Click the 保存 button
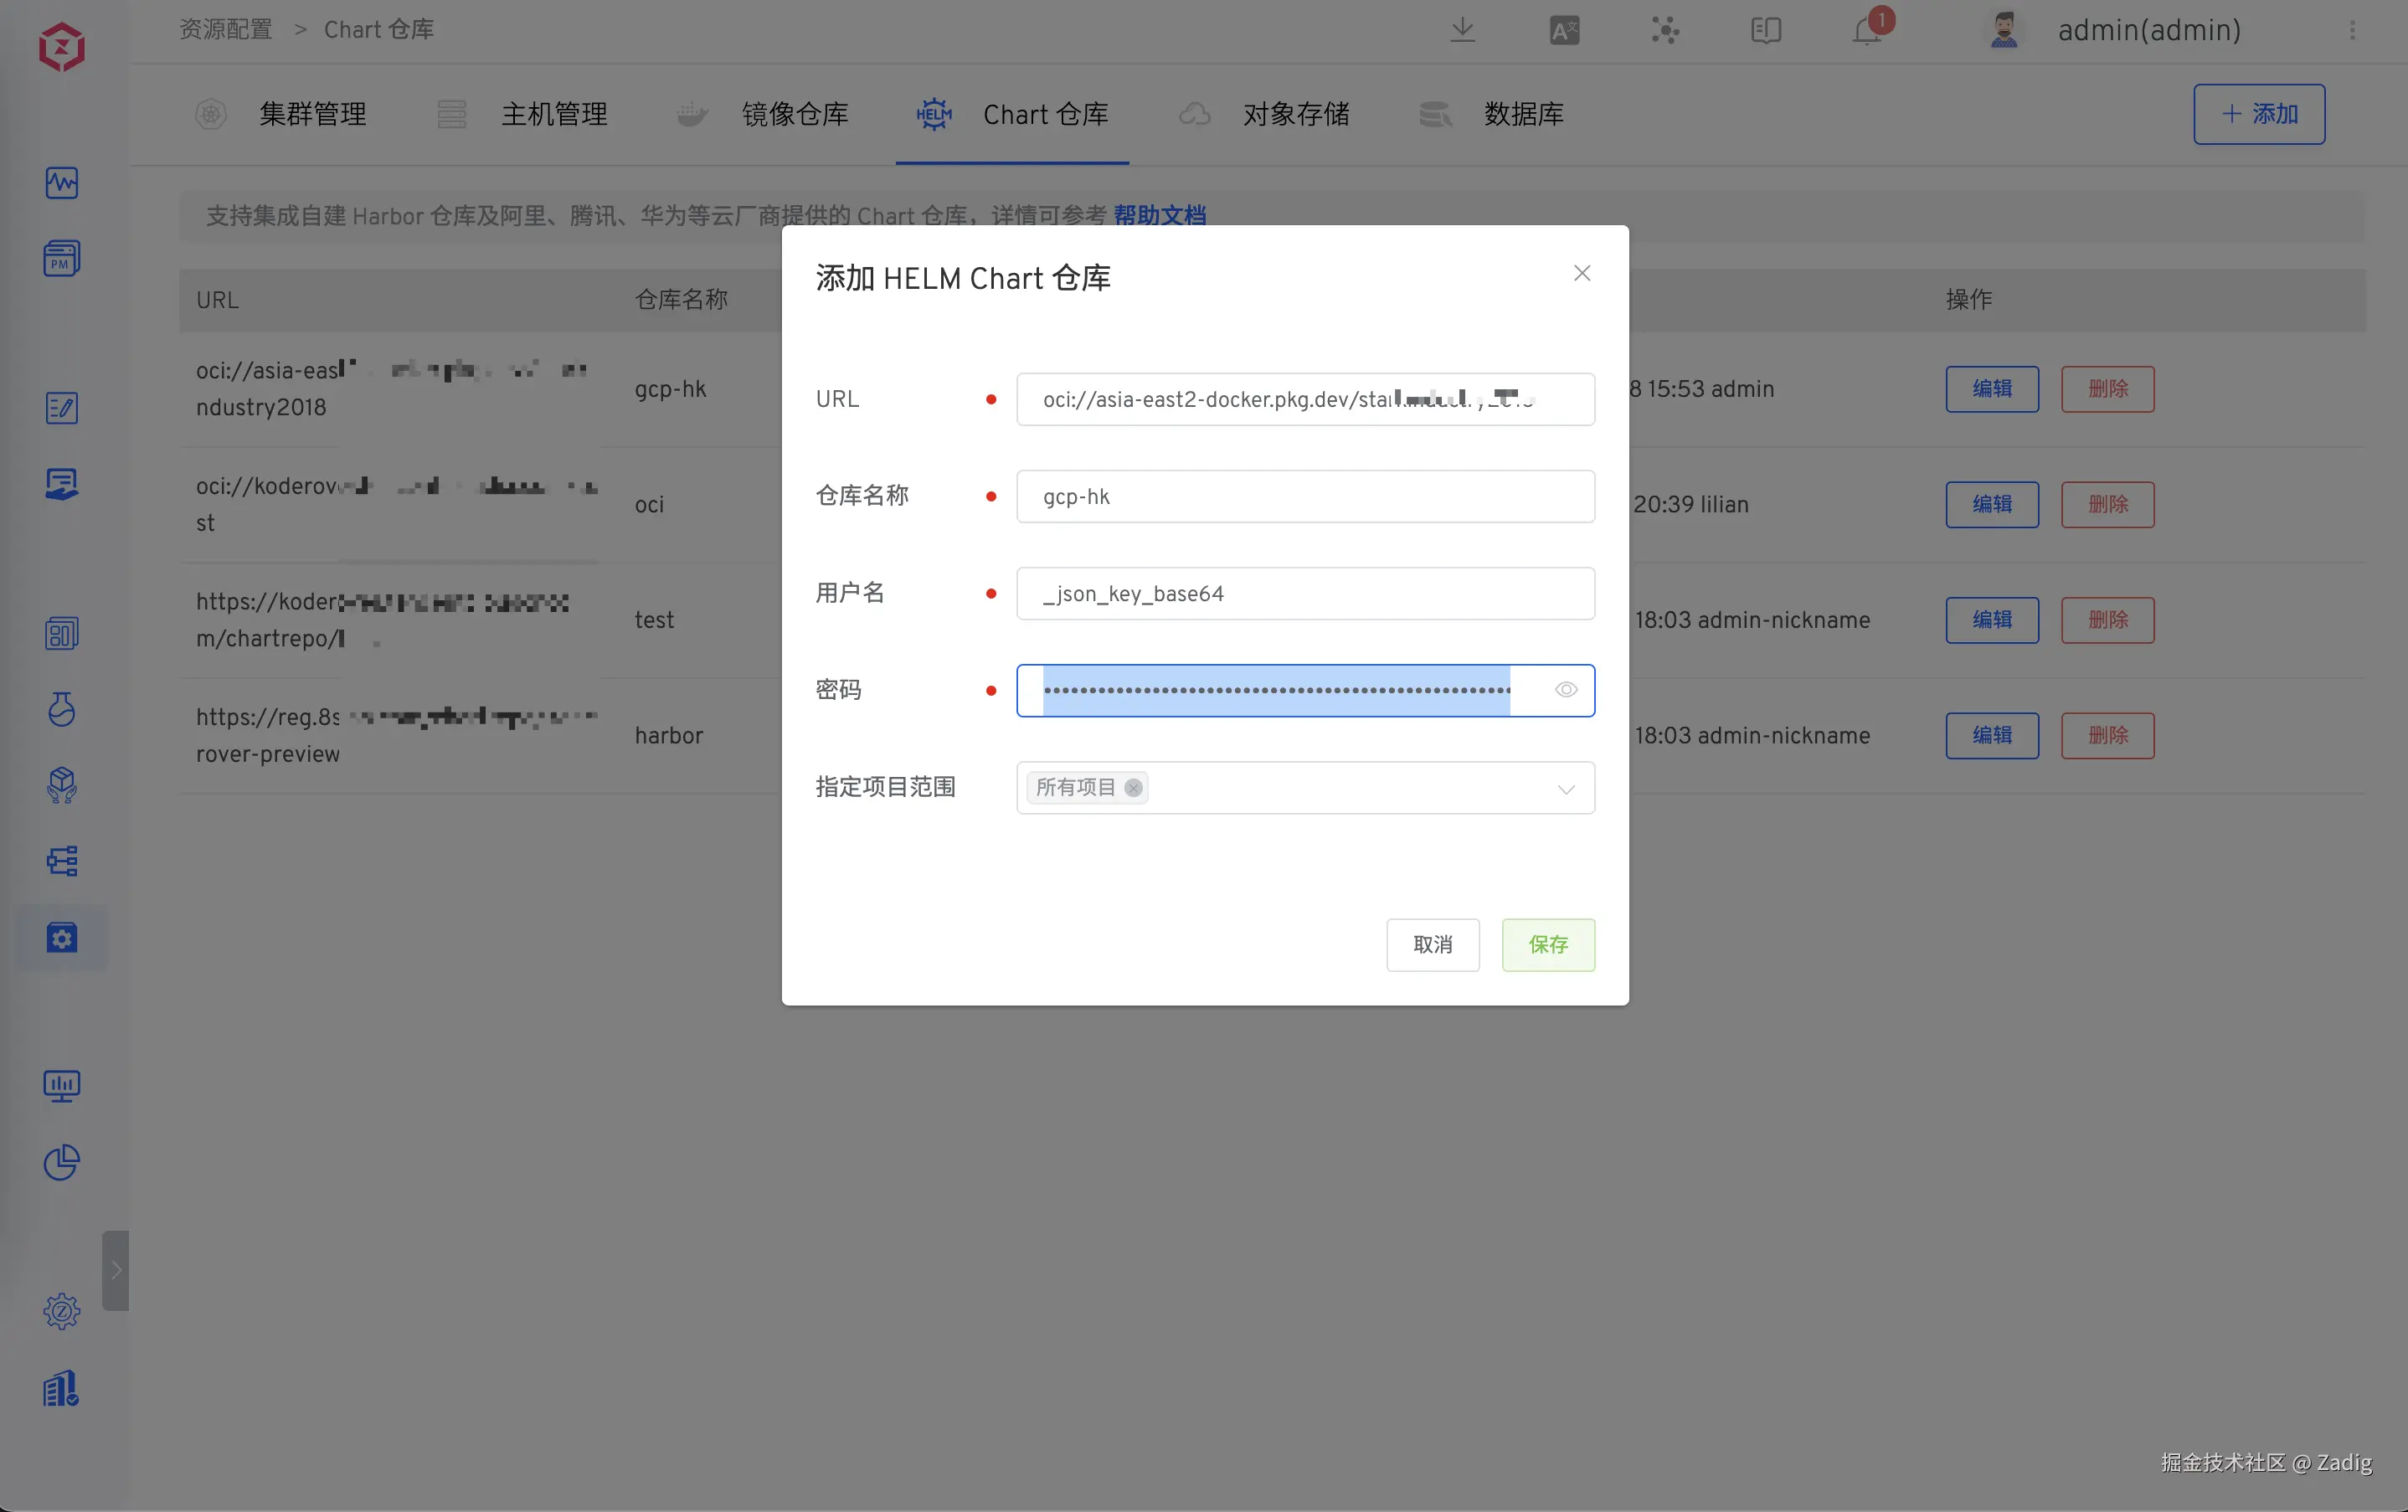The height and width of the screenshot is (1512, 2408). (1548, 945)
